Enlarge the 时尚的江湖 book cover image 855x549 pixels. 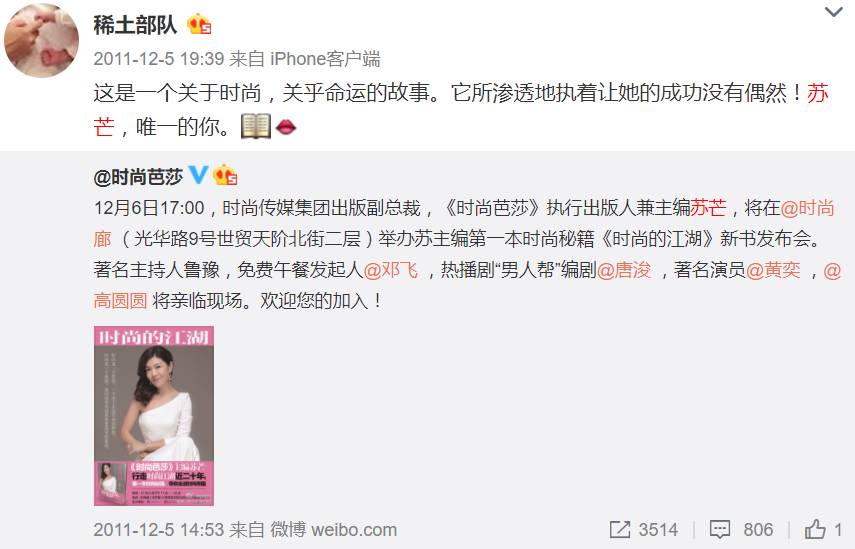coord(154,416)
